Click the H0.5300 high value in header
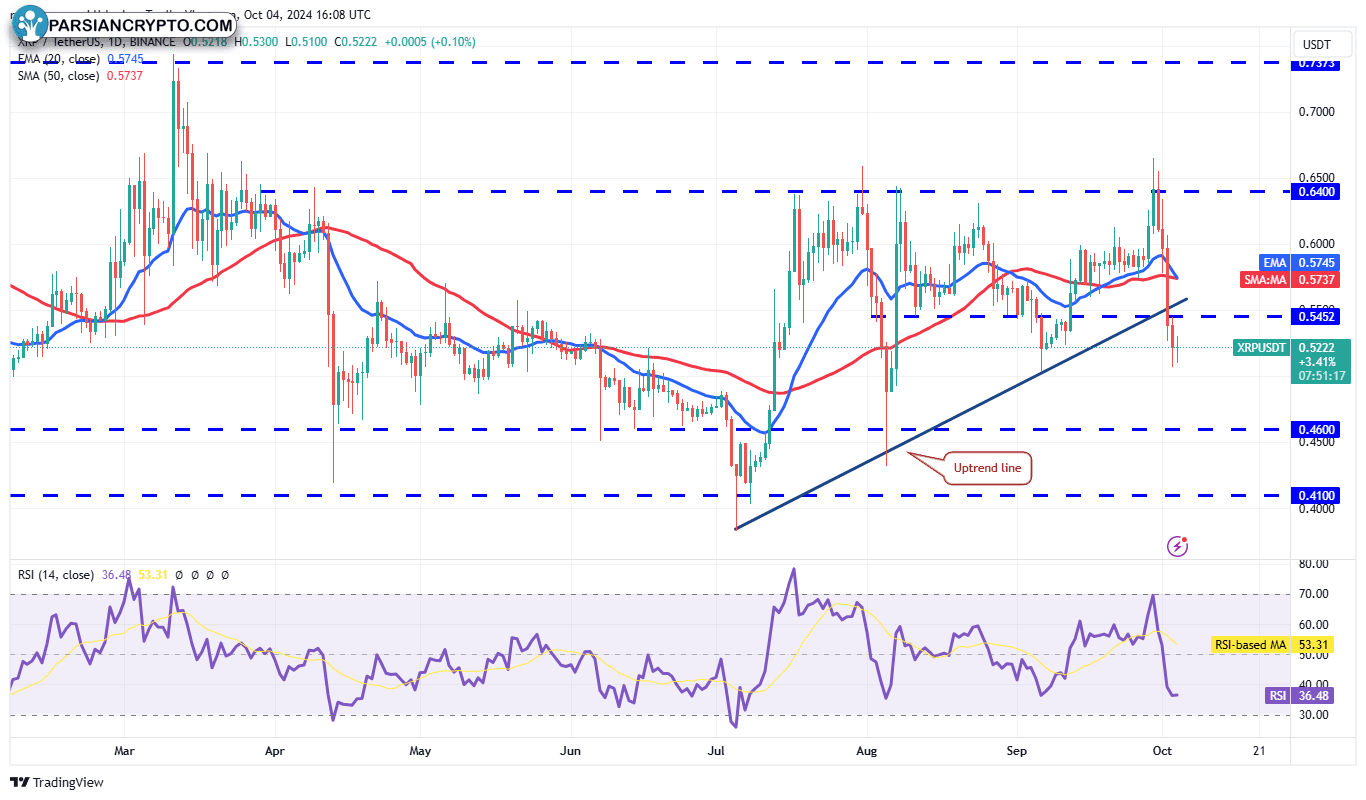 [258, 42]
